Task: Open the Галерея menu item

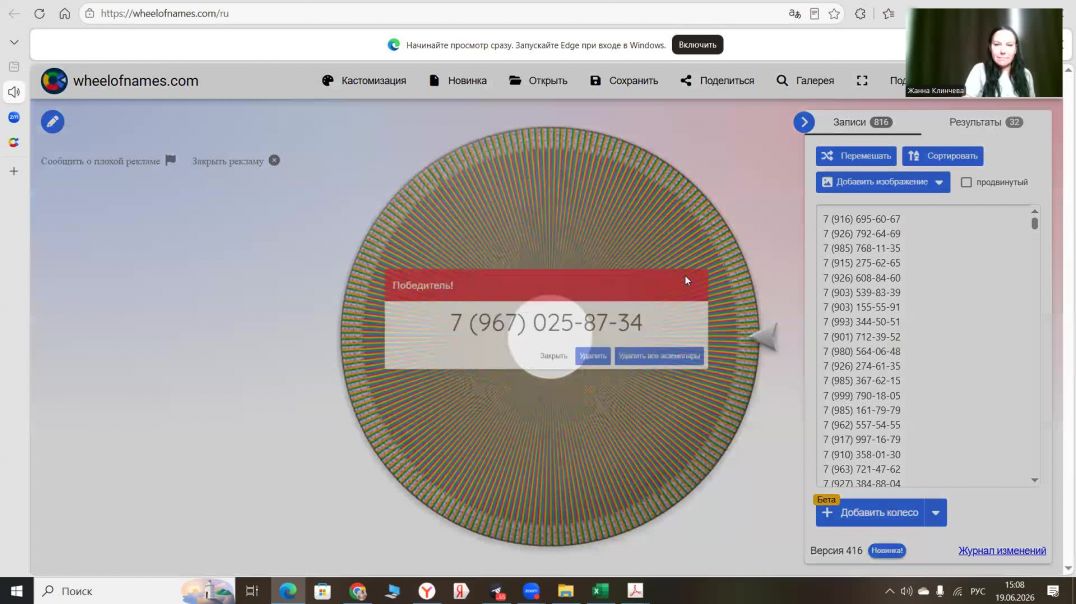Action: pyautogui.click(x=805, y=81)
